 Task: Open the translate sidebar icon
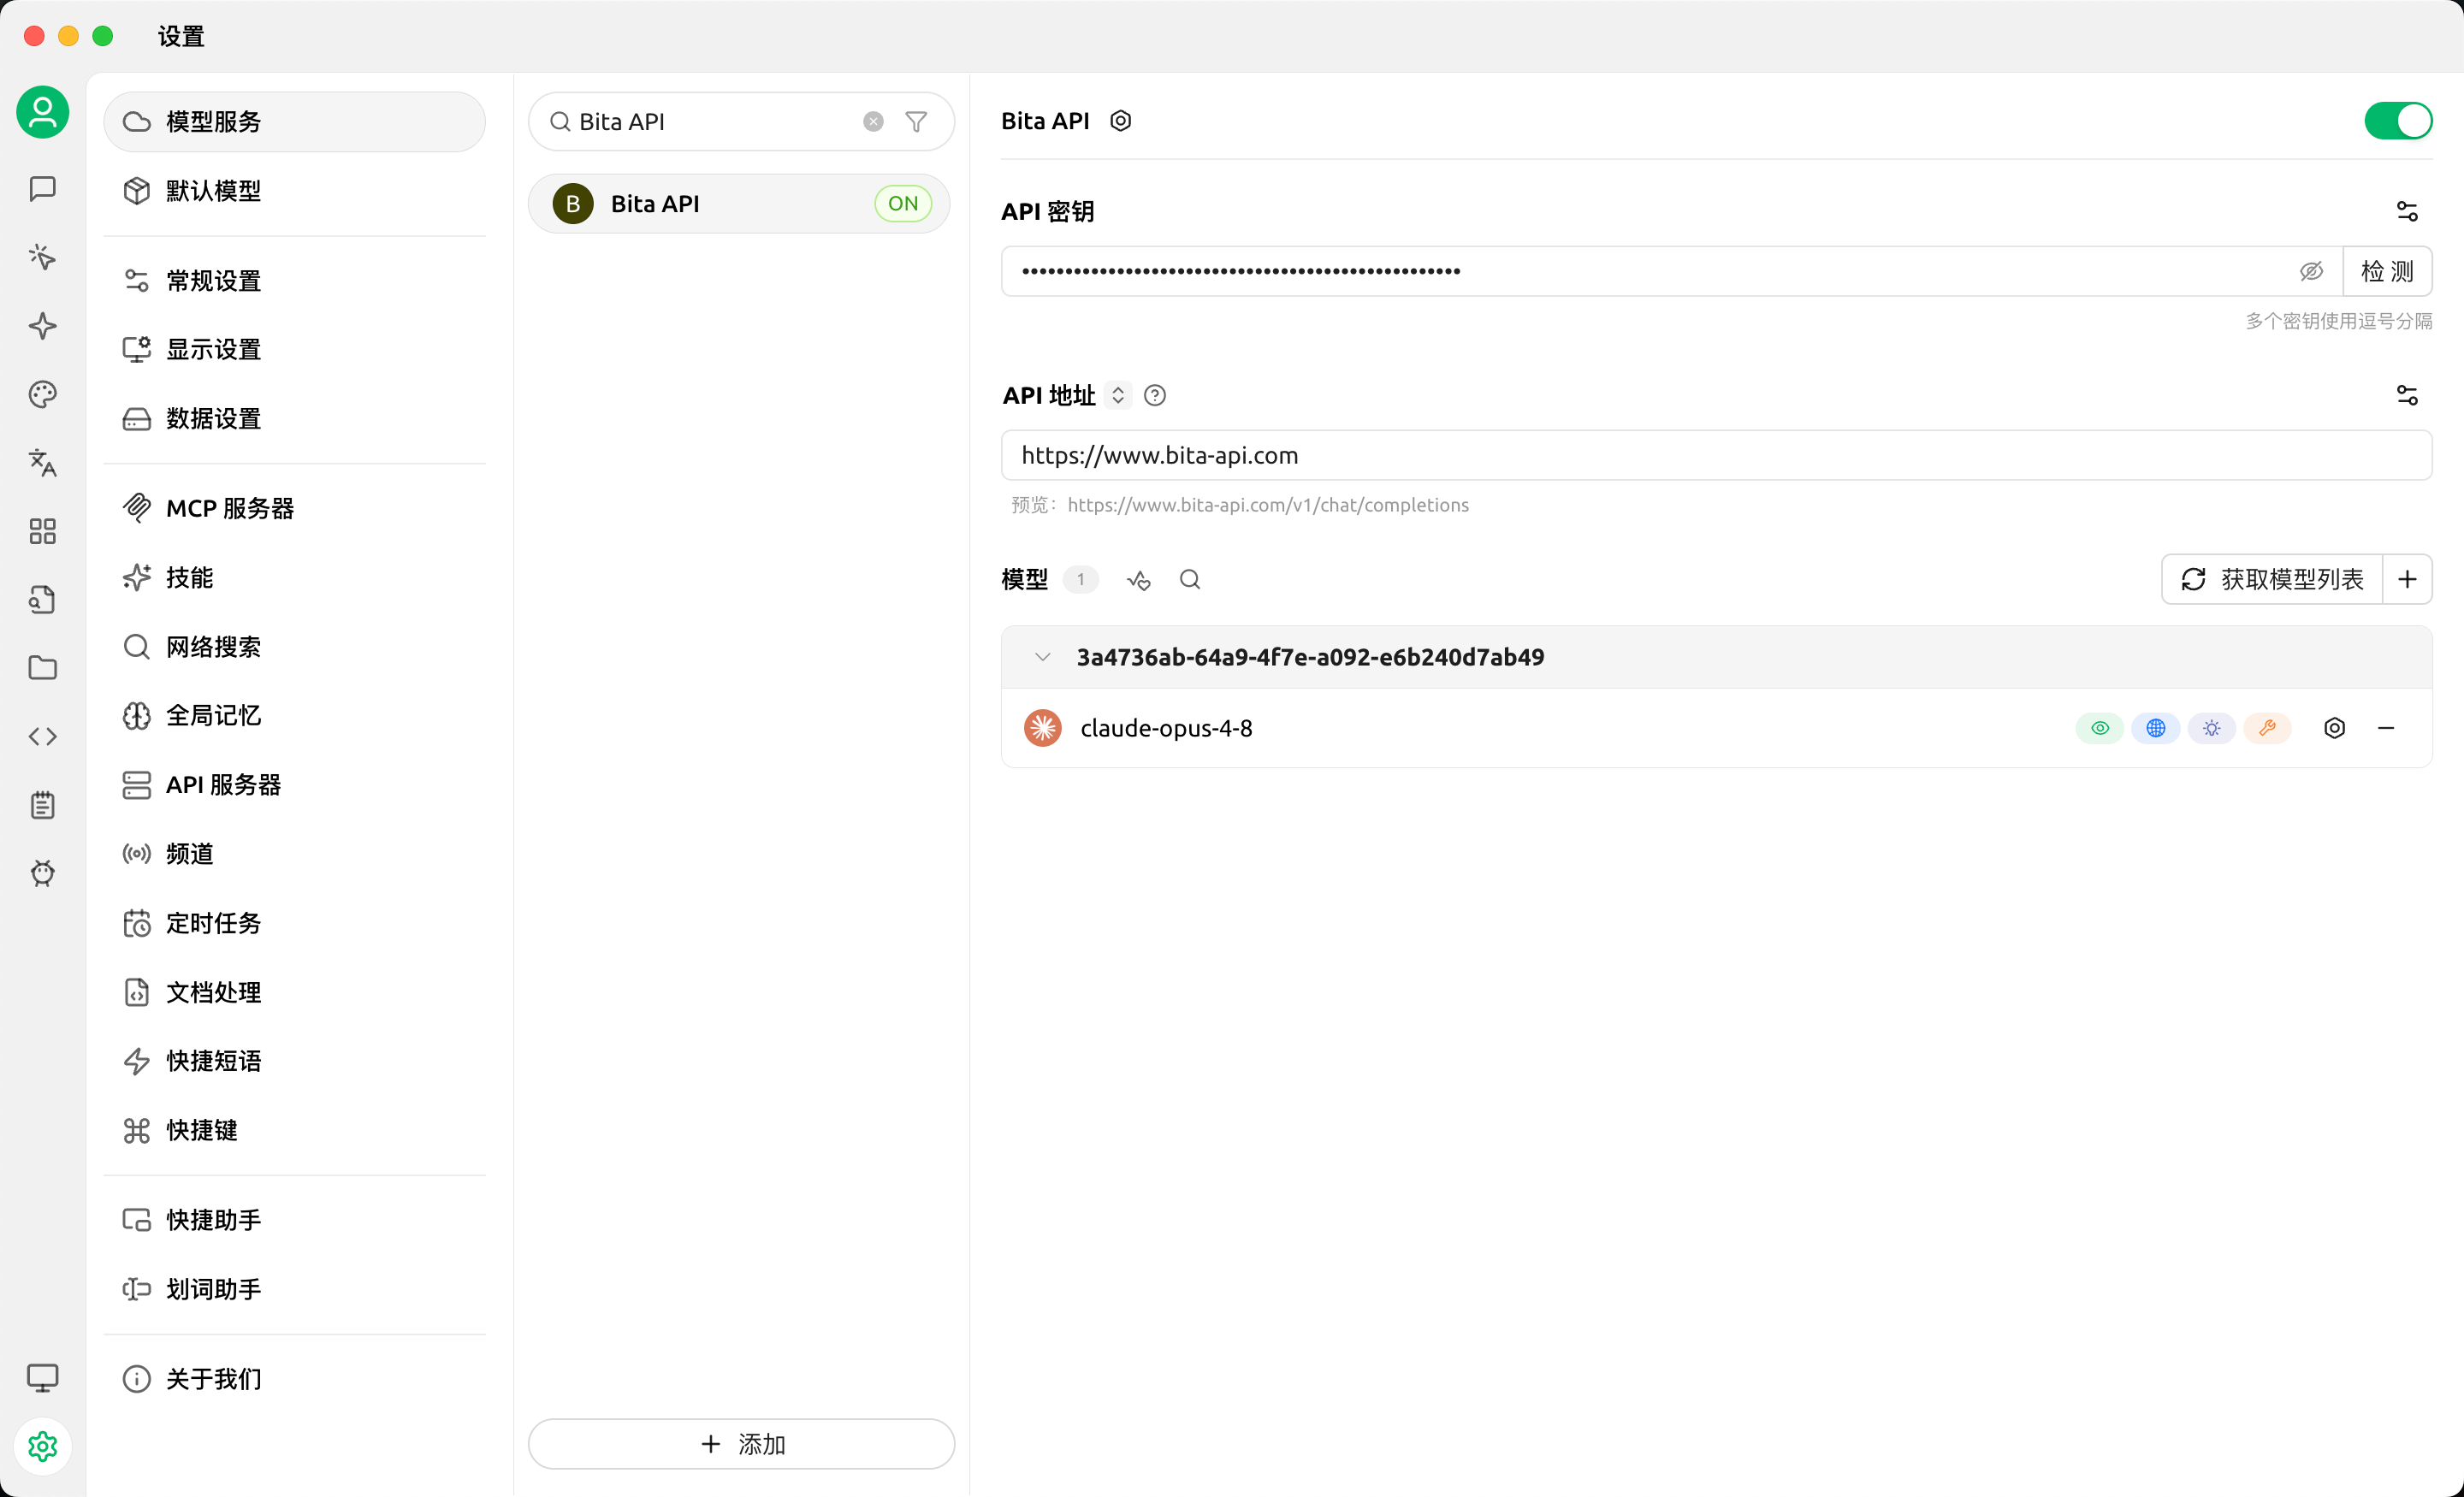click(42, 463)
